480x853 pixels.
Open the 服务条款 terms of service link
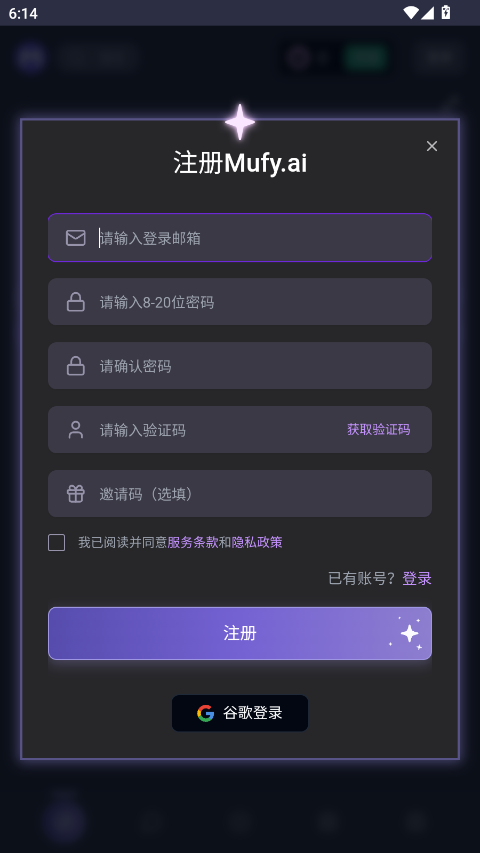click(193, 542)
